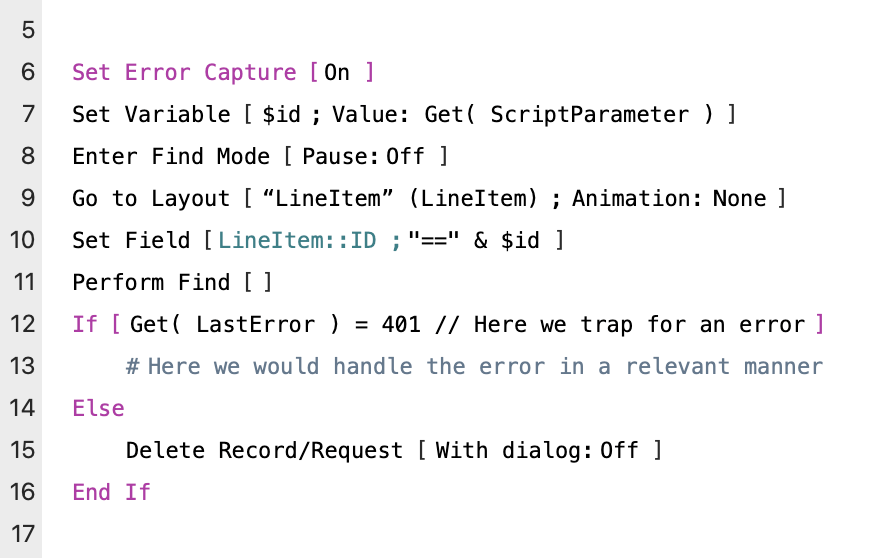Click the Animation: None option
This screenshot has width=884, height=558.
669,199
